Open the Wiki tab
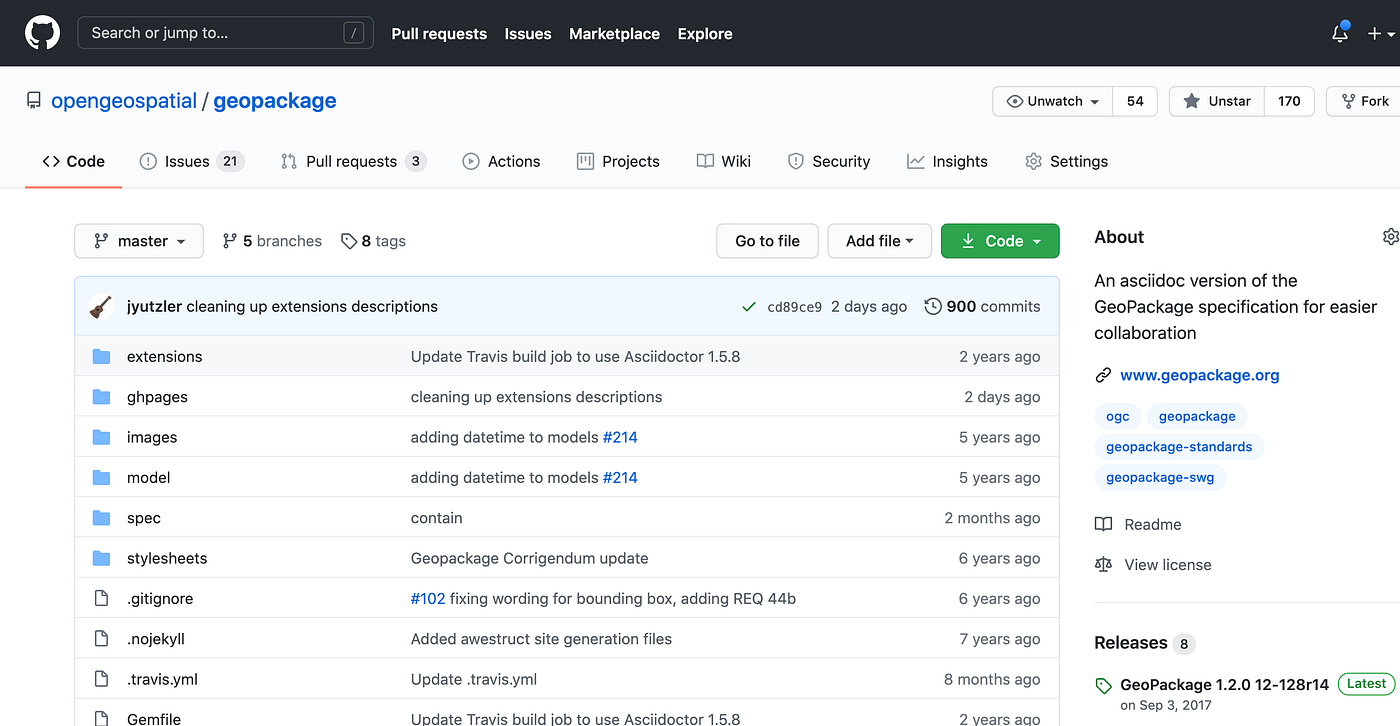The width and height of the screenshot is (1400, 726). [x=724, y=161]
